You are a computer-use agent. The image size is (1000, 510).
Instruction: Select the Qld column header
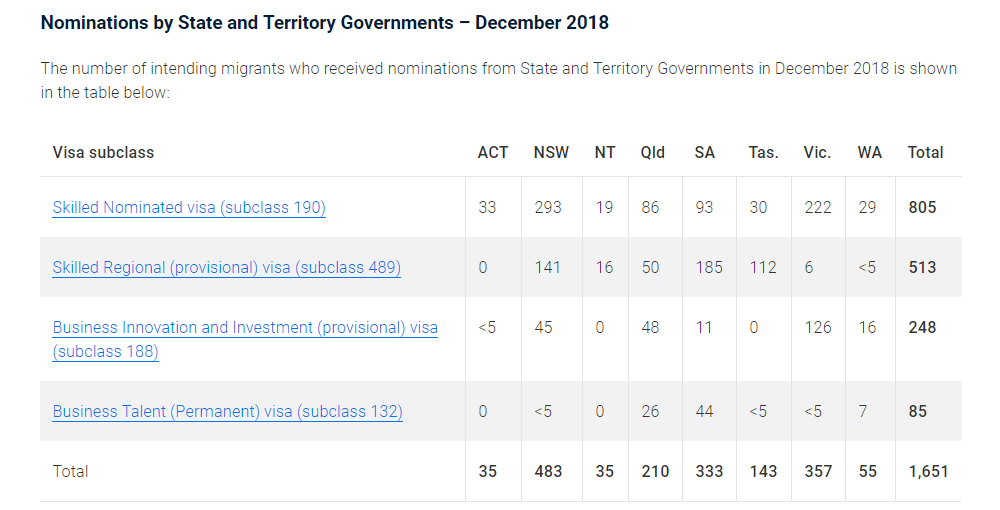pos(652,153)
